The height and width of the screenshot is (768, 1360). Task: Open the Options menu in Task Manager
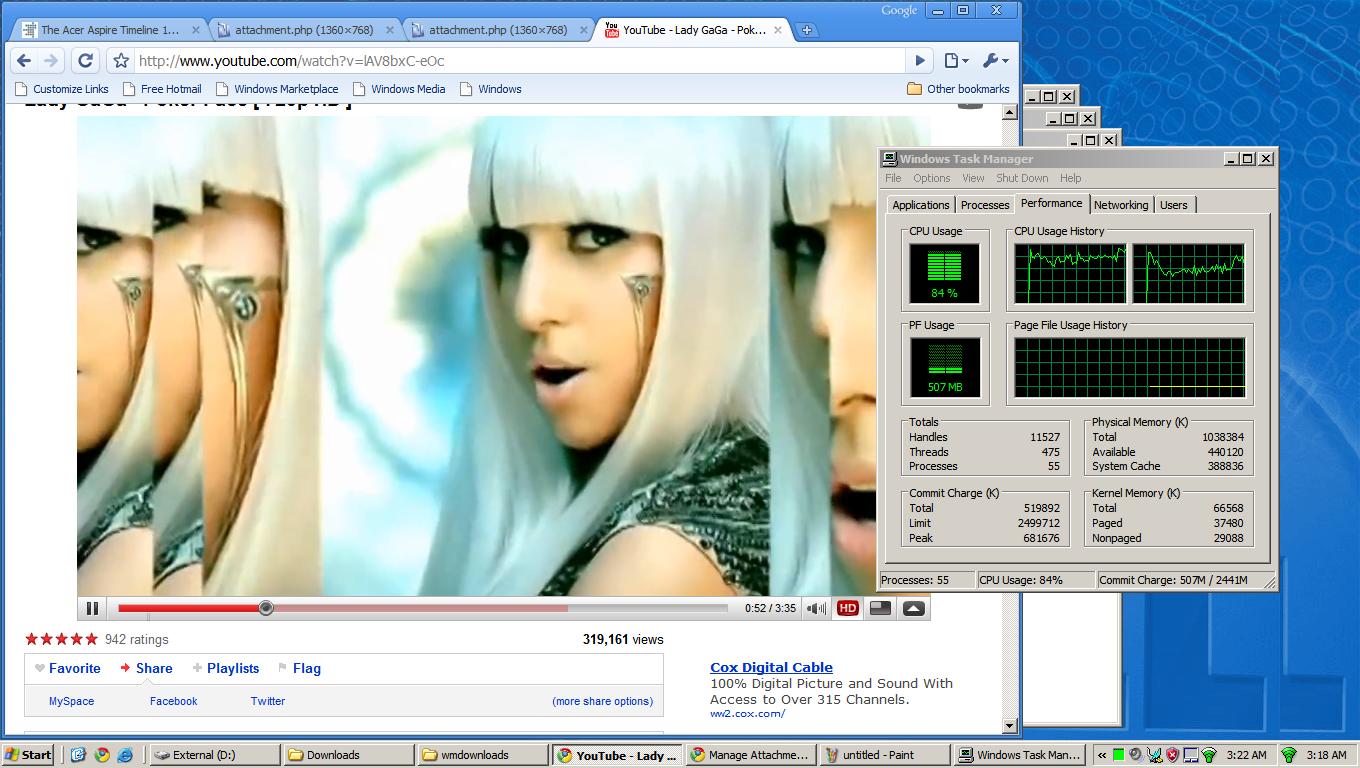click(931, 178)
